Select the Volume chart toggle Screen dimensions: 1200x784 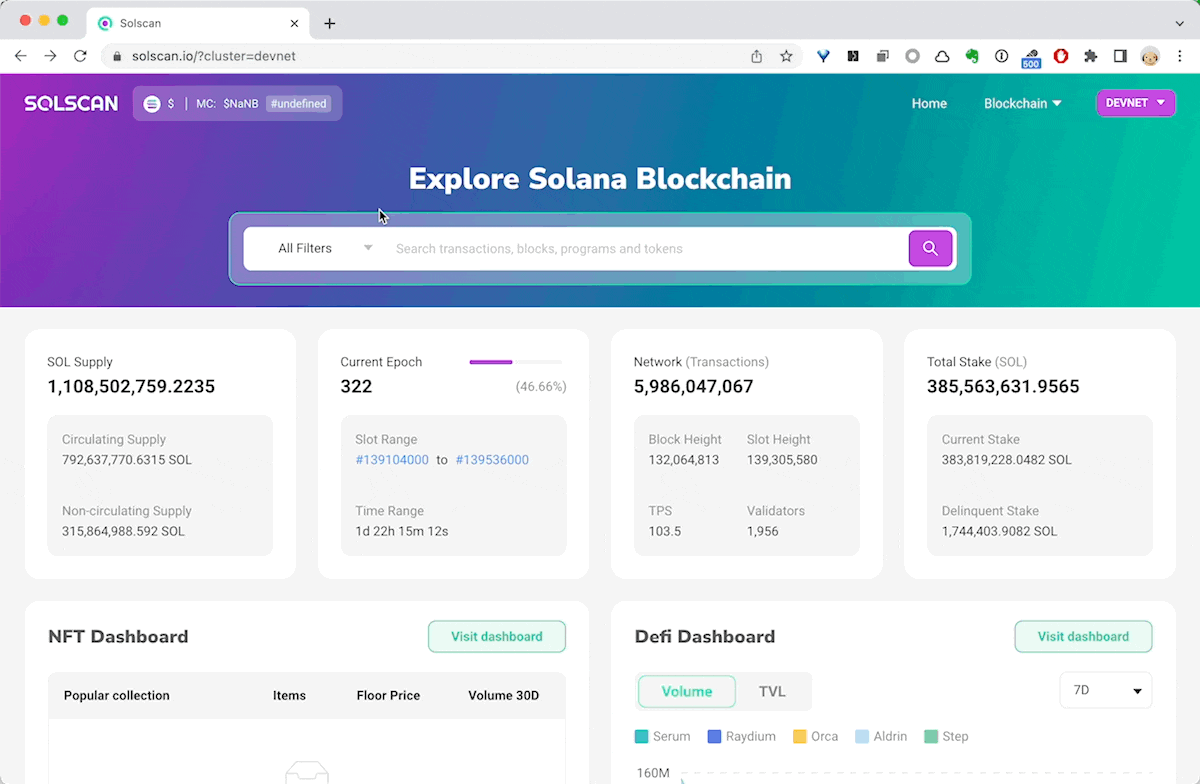(x=687, y=691)
